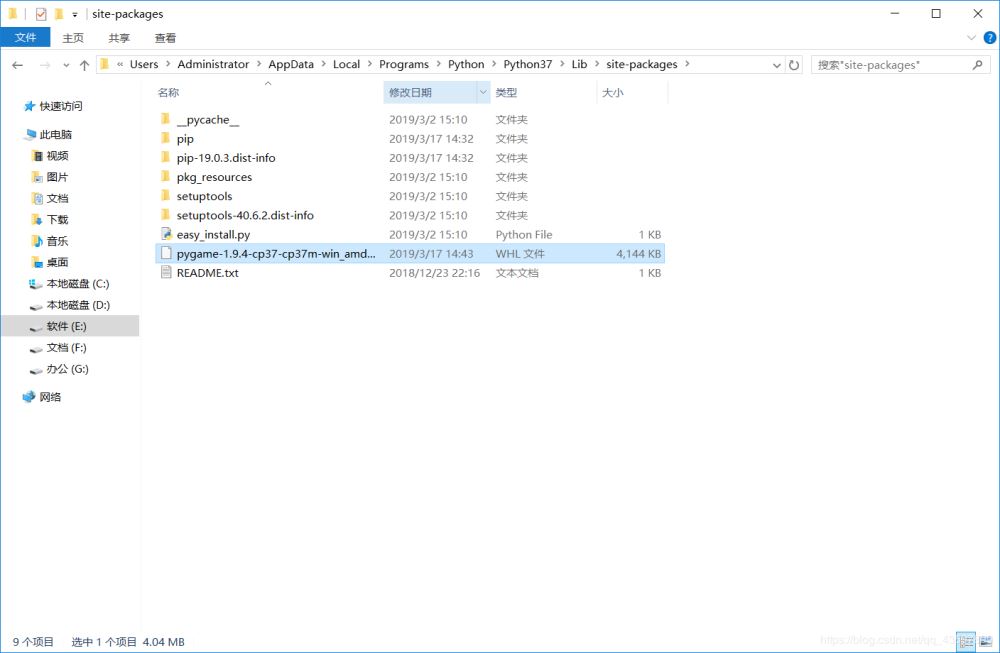1000x653 pixels.
Task: Click the pygame file size 4,144 KB
Action: click(x=638, y=254)
